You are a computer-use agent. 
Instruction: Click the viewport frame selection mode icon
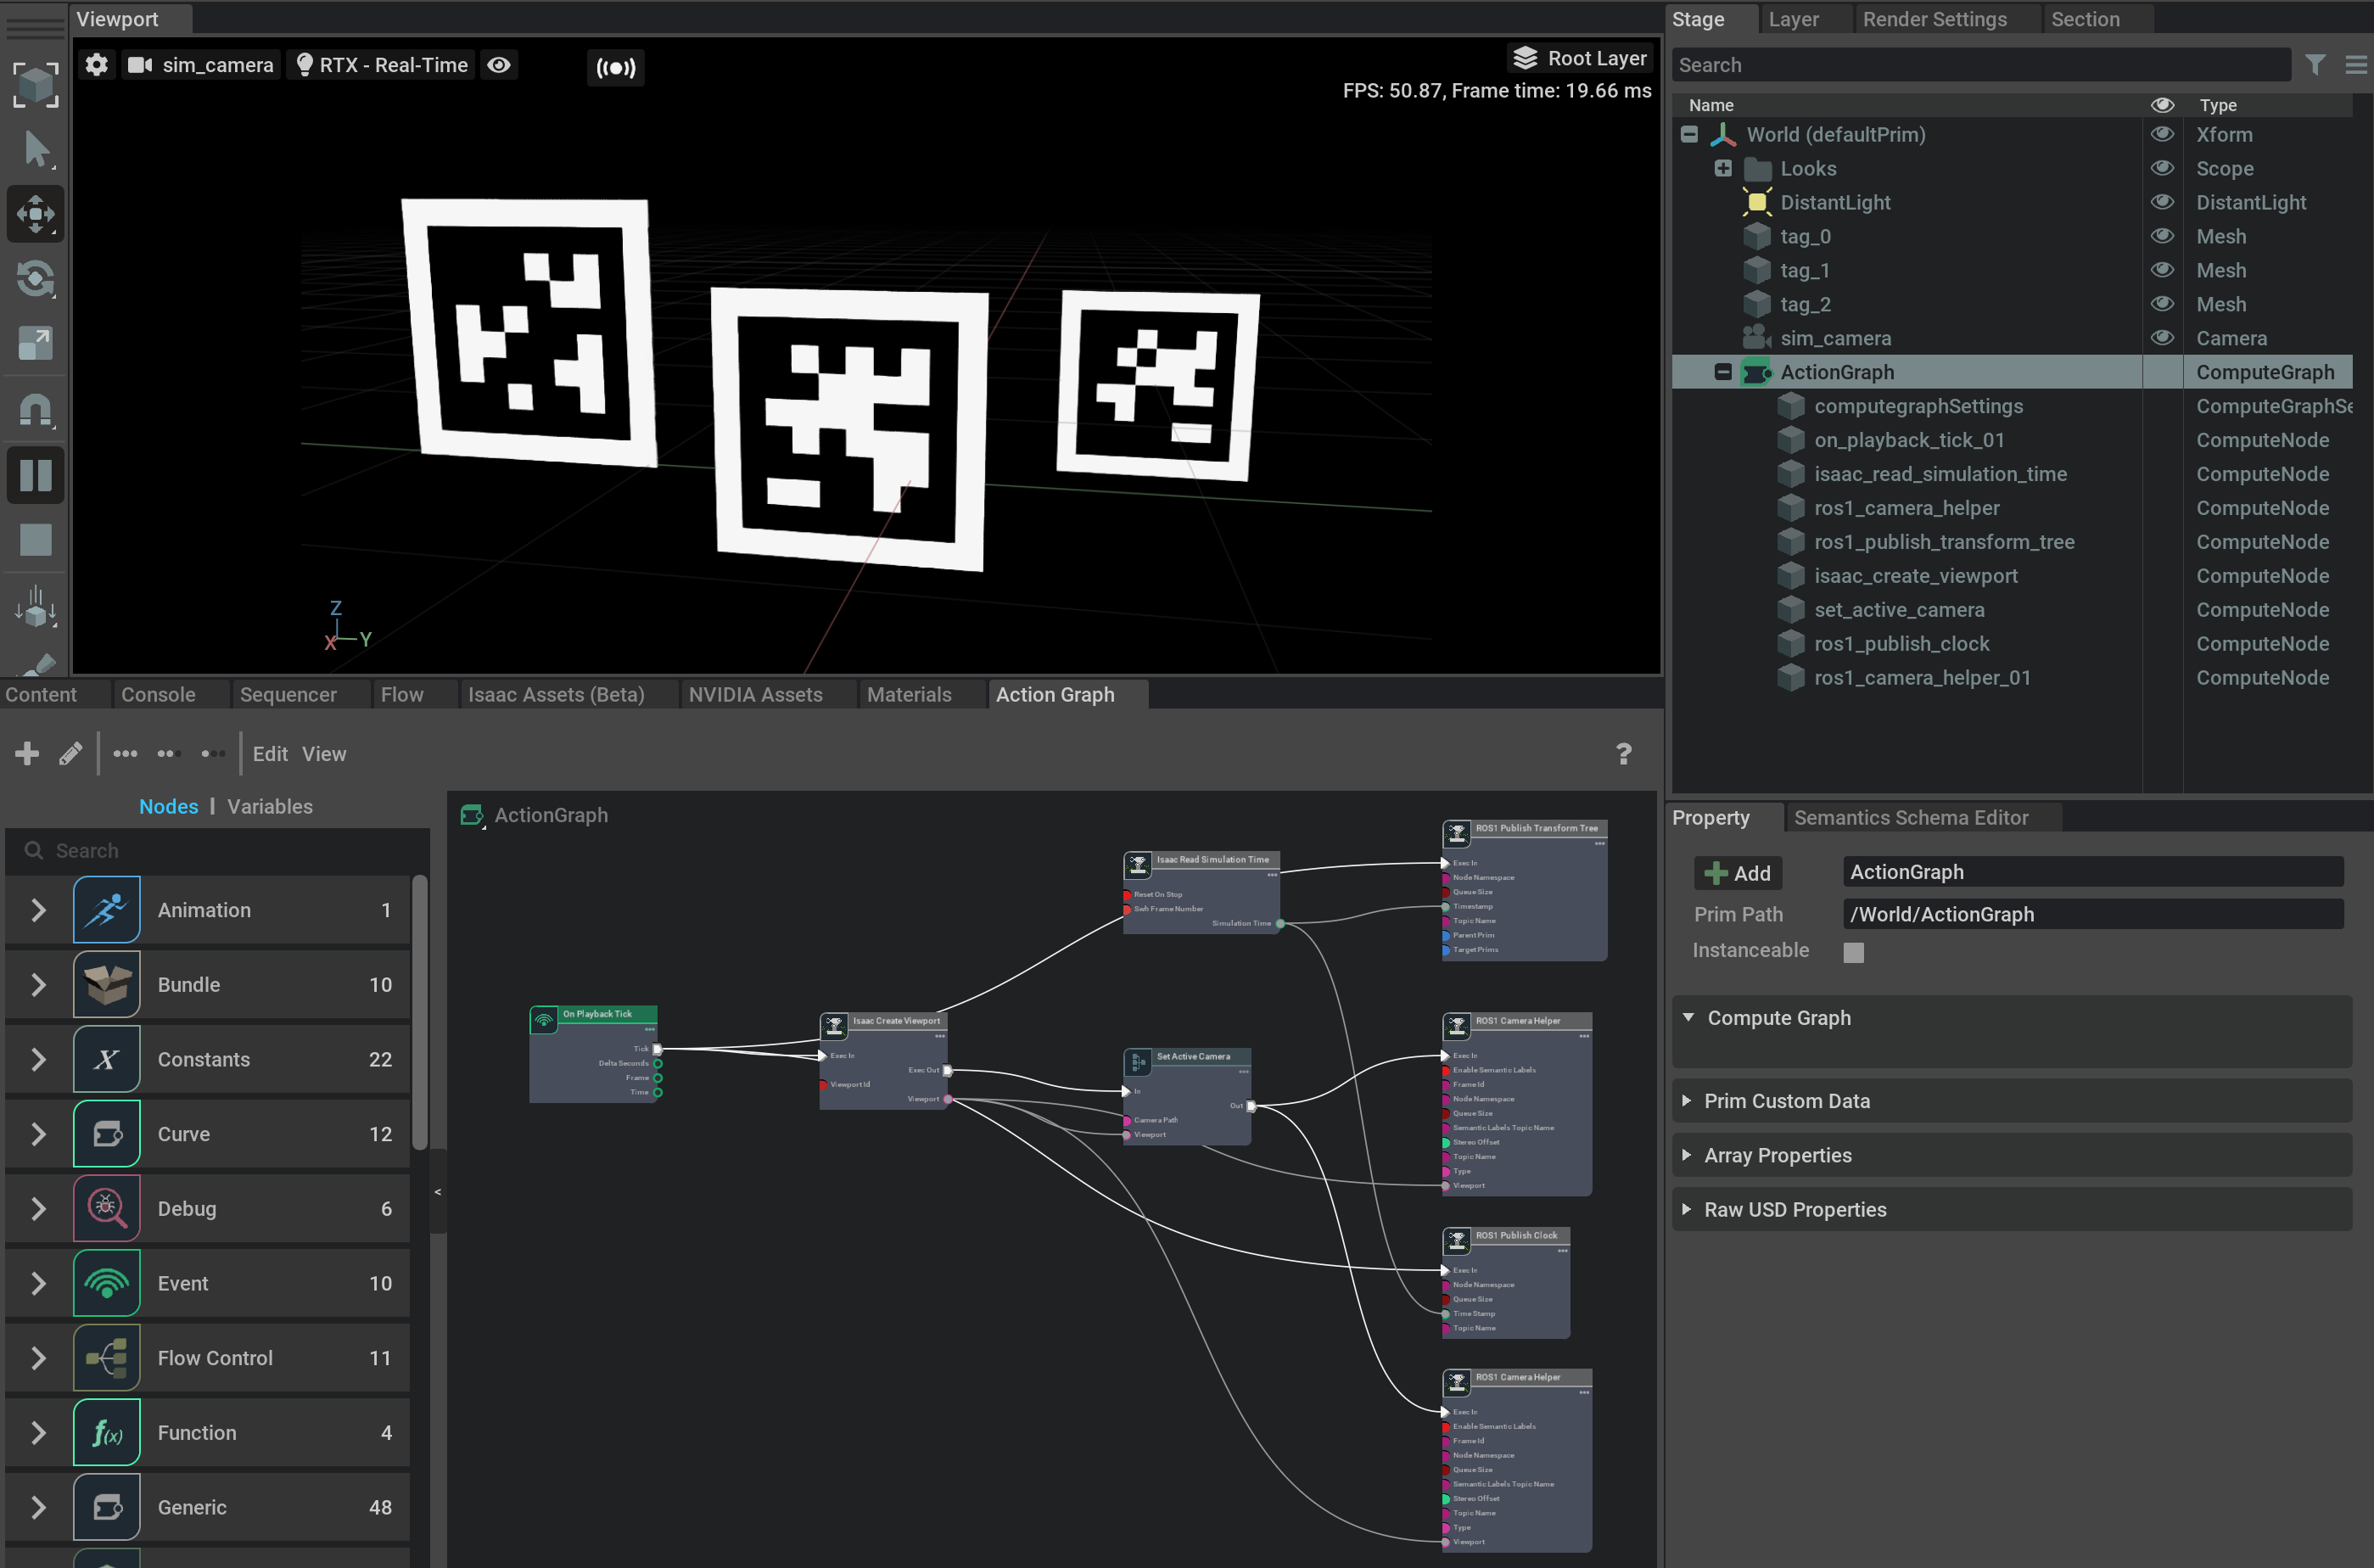pyautogui.click(x=36, y=85)
